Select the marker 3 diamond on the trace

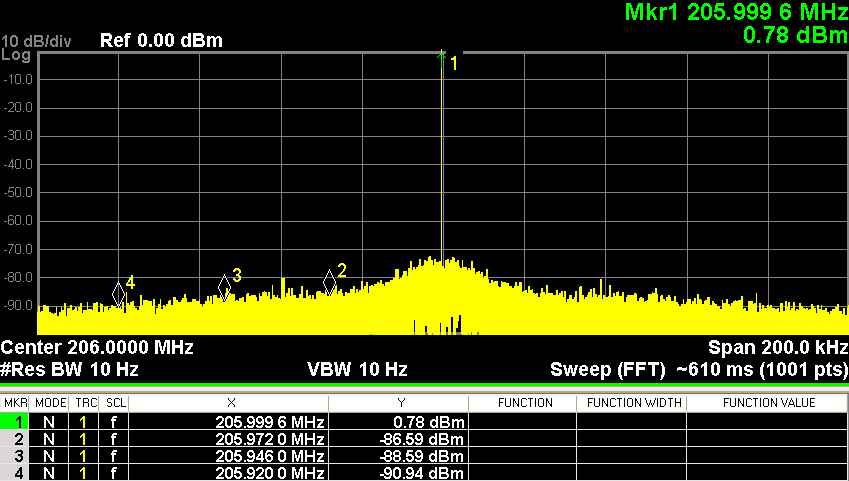pyautogui.click(x=225, y=287)
